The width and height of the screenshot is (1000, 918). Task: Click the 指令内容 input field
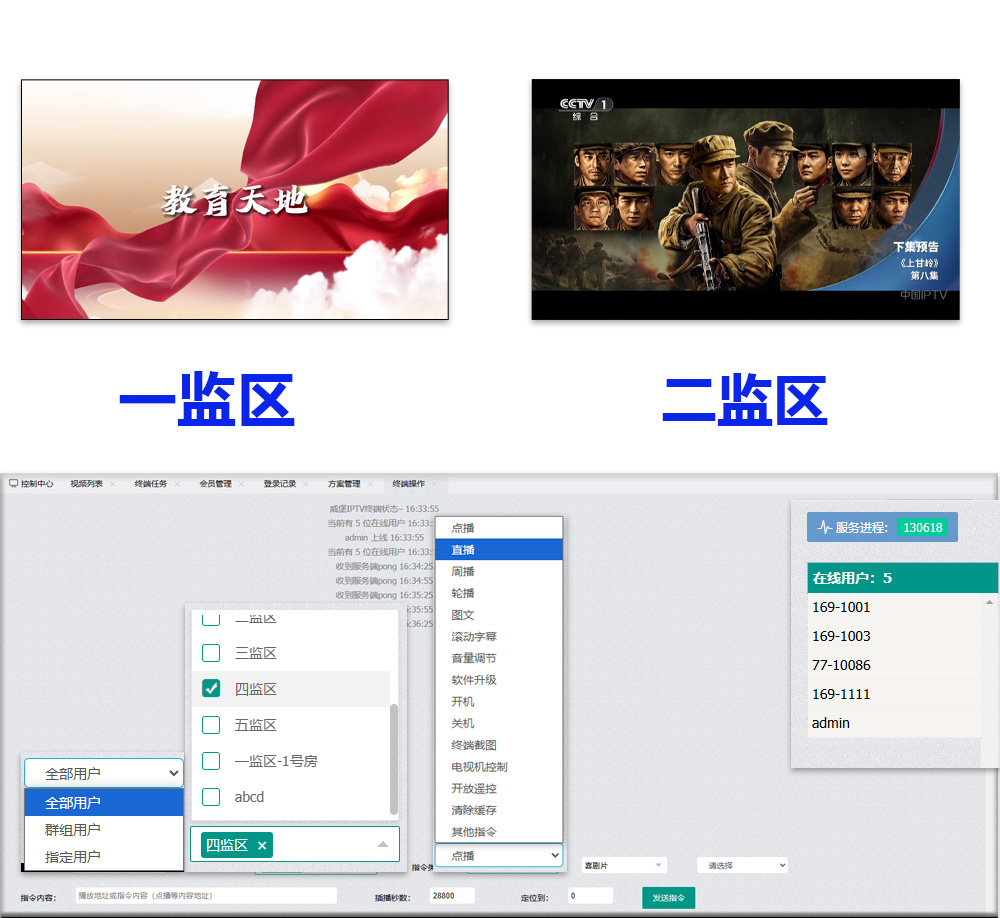click(x=205, y=896)
